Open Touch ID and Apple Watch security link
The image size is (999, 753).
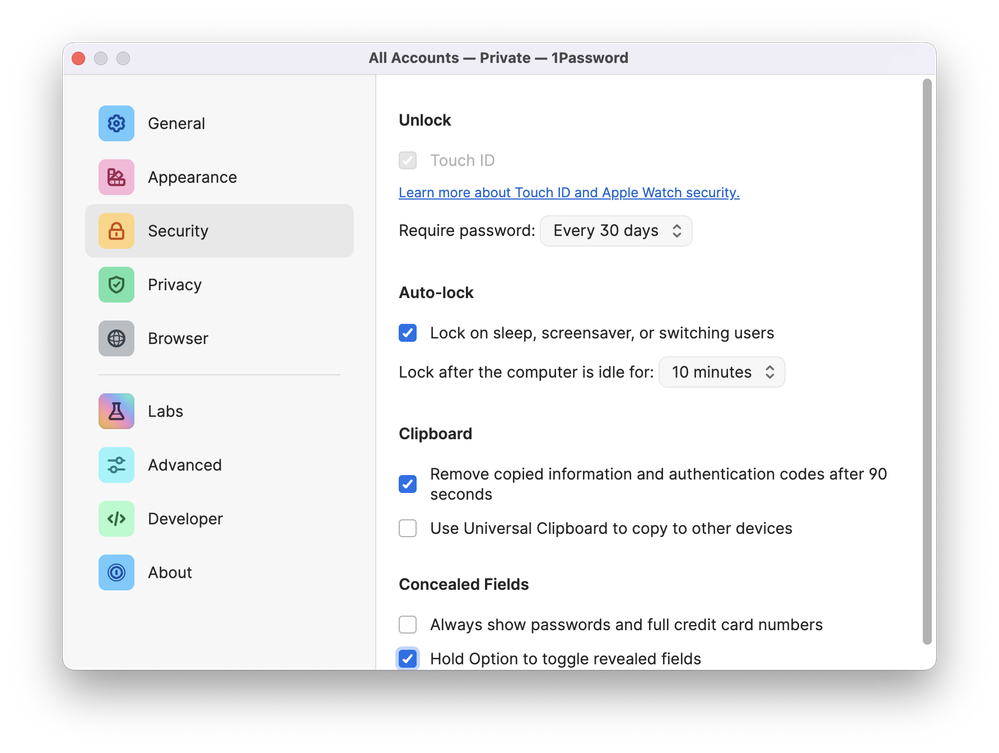point(569,193)
